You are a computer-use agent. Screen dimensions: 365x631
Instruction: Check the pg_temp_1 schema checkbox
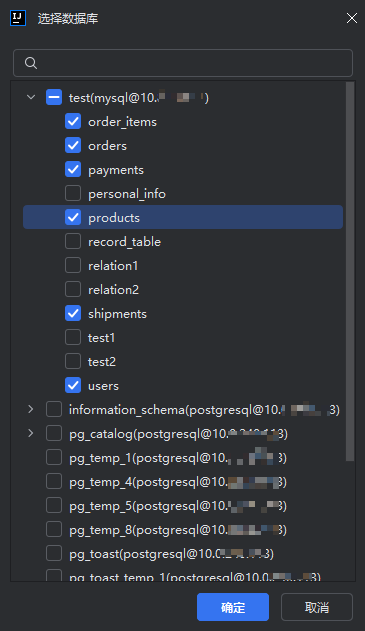54,458
